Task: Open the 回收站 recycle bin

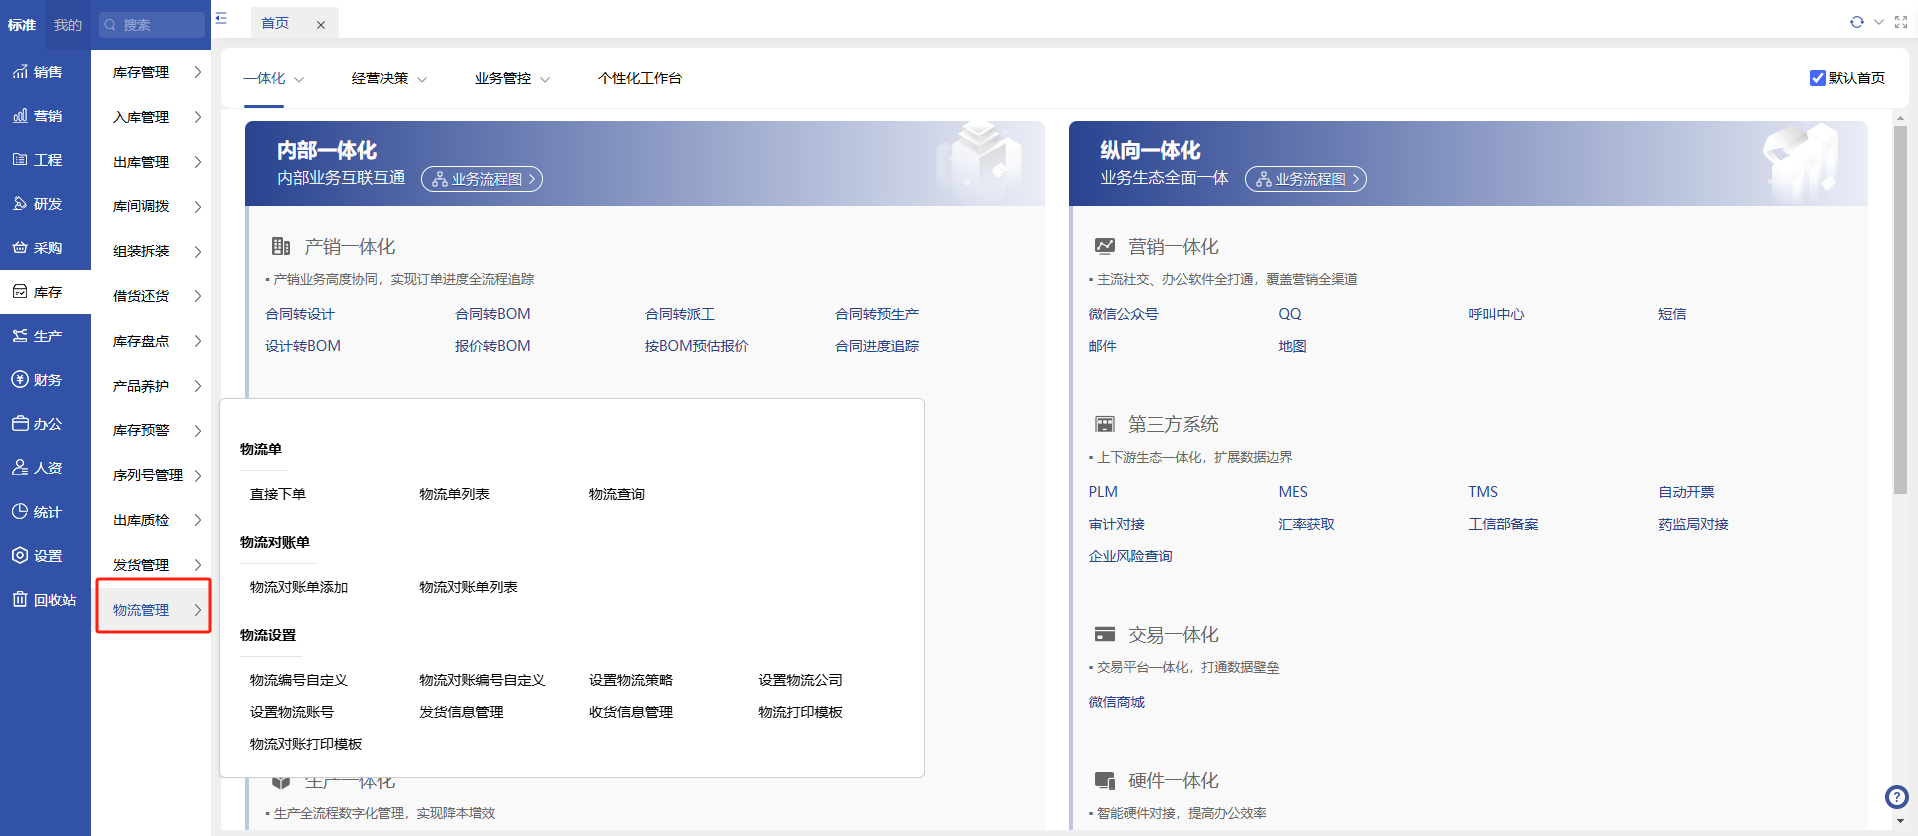Action: [x=45, y=600]
